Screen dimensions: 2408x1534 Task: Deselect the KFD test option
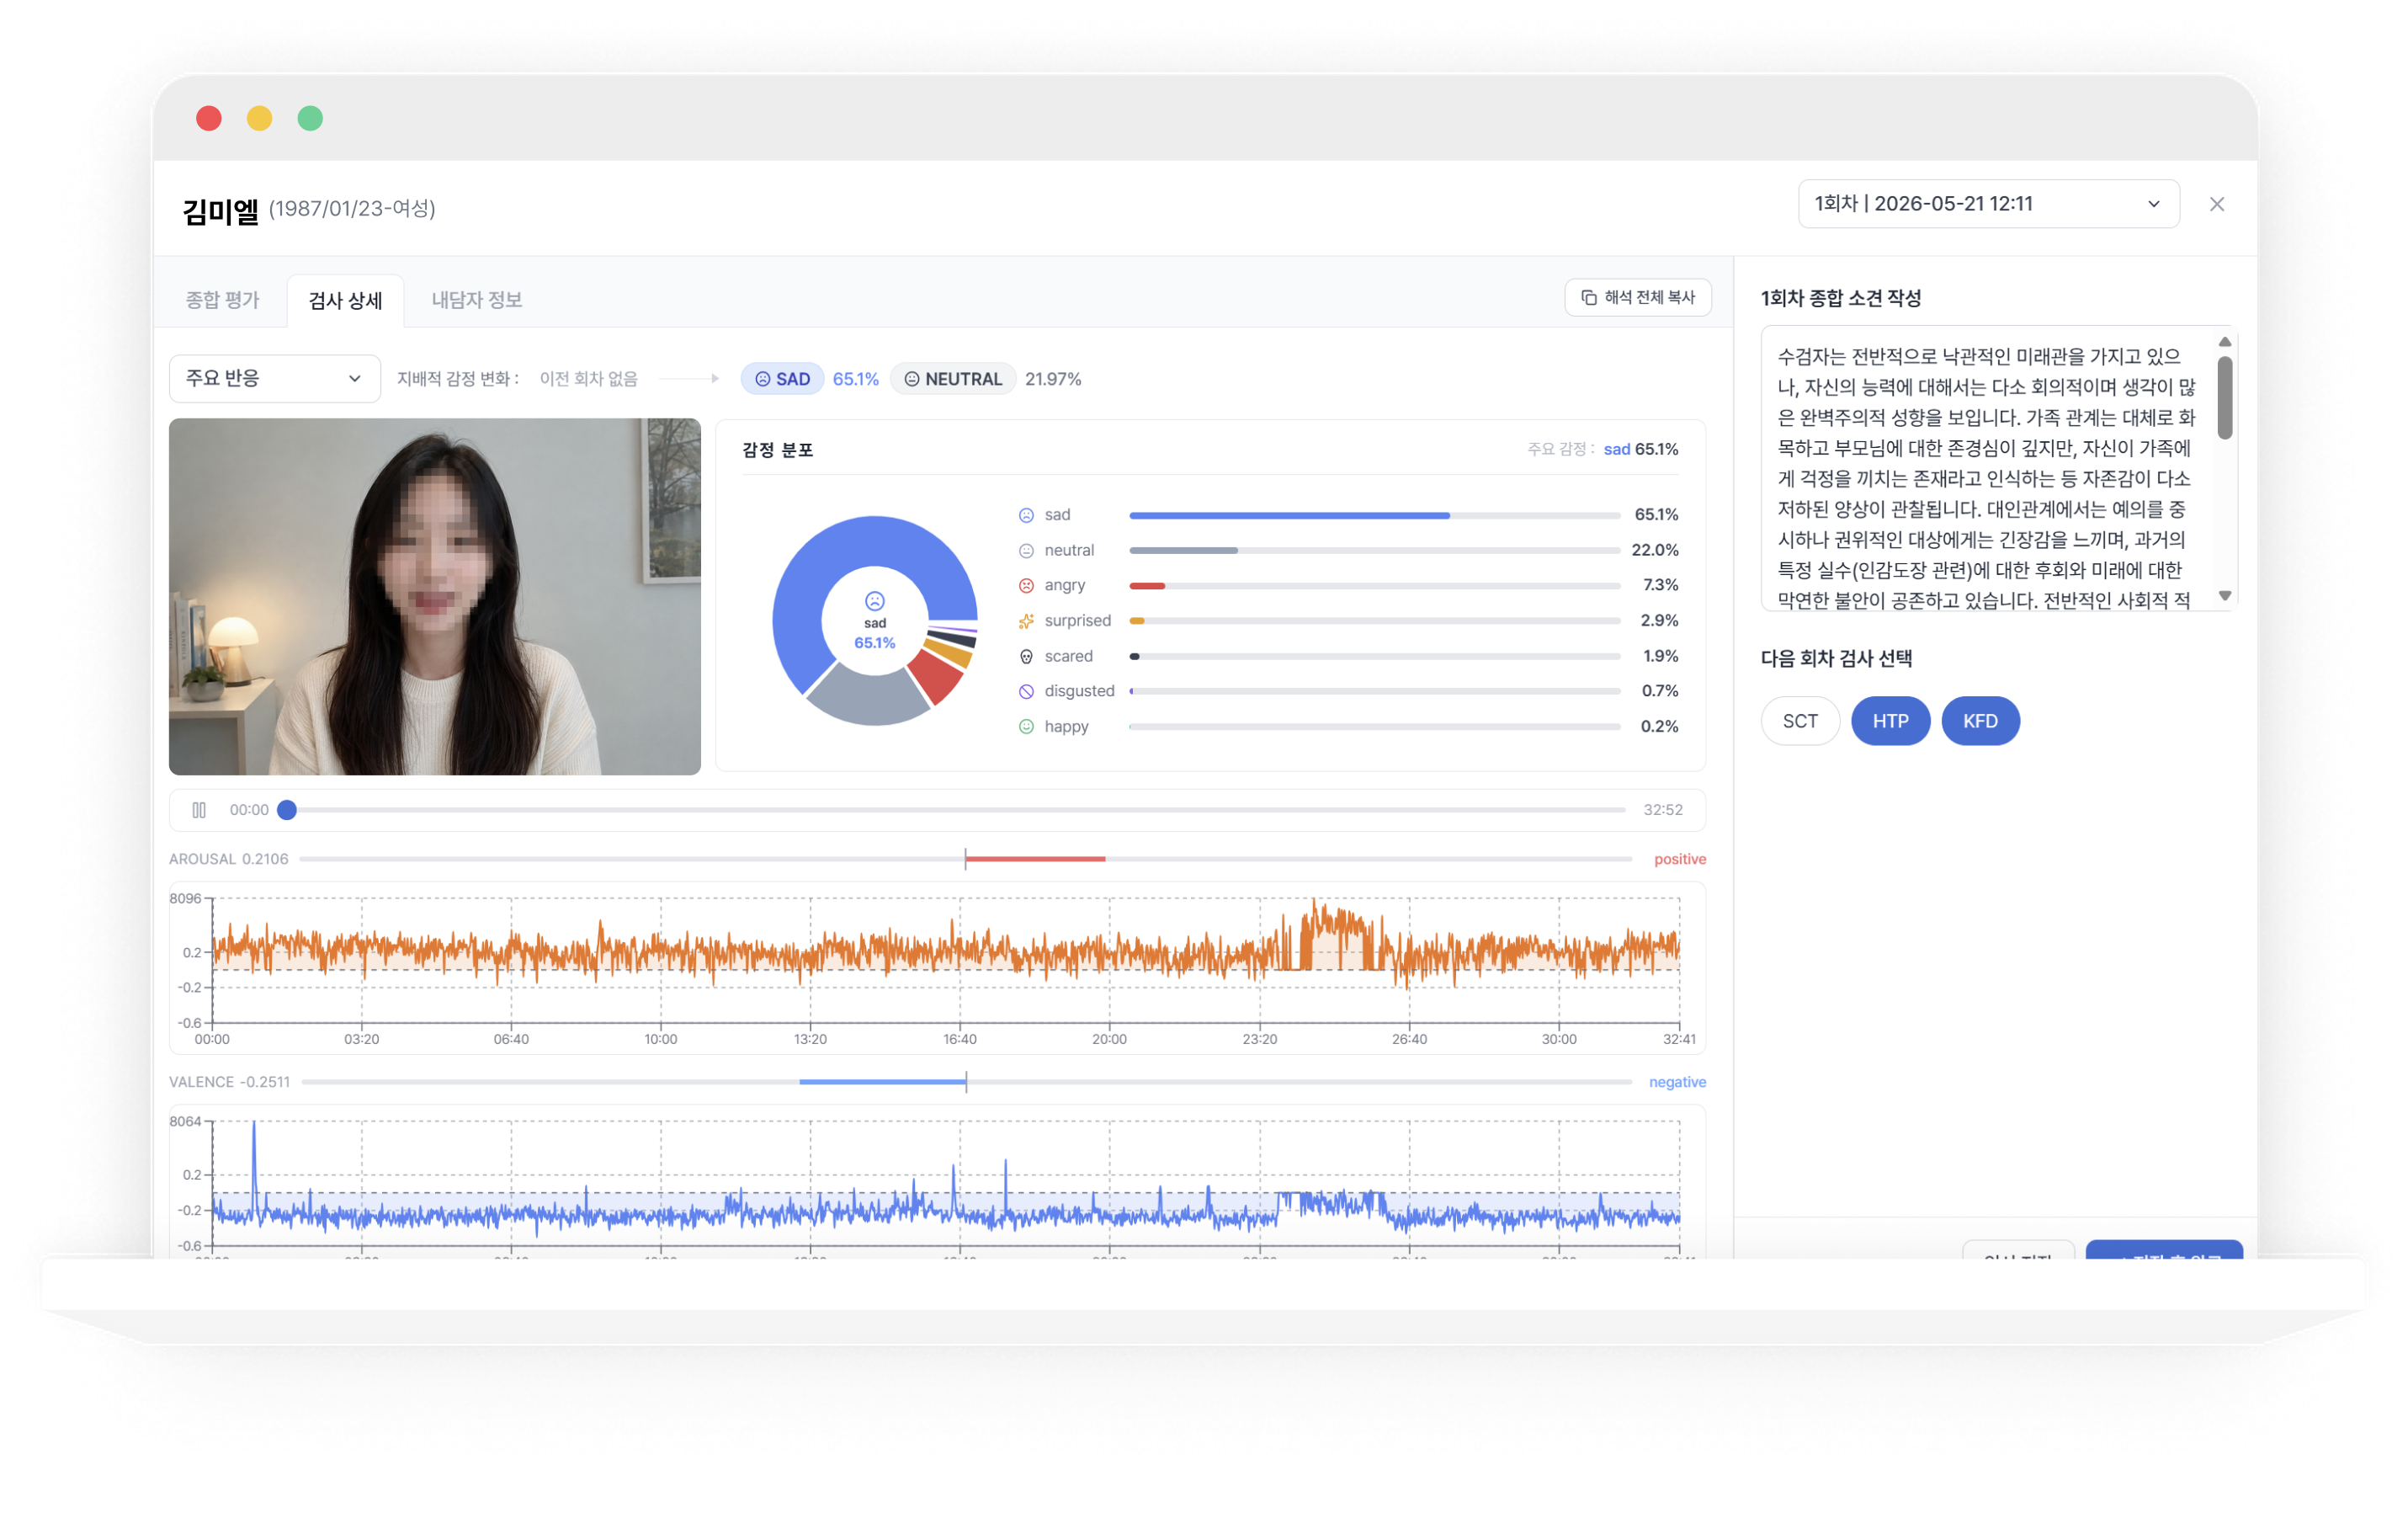point(1980,721)
